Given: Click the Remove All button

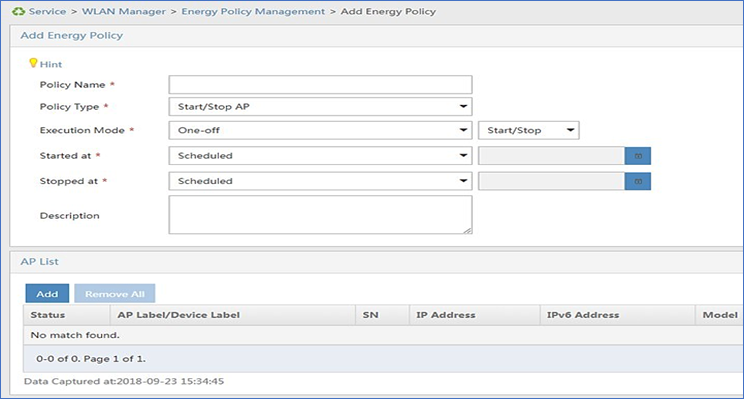Looking at the screenshot, I should pos(115,294).
